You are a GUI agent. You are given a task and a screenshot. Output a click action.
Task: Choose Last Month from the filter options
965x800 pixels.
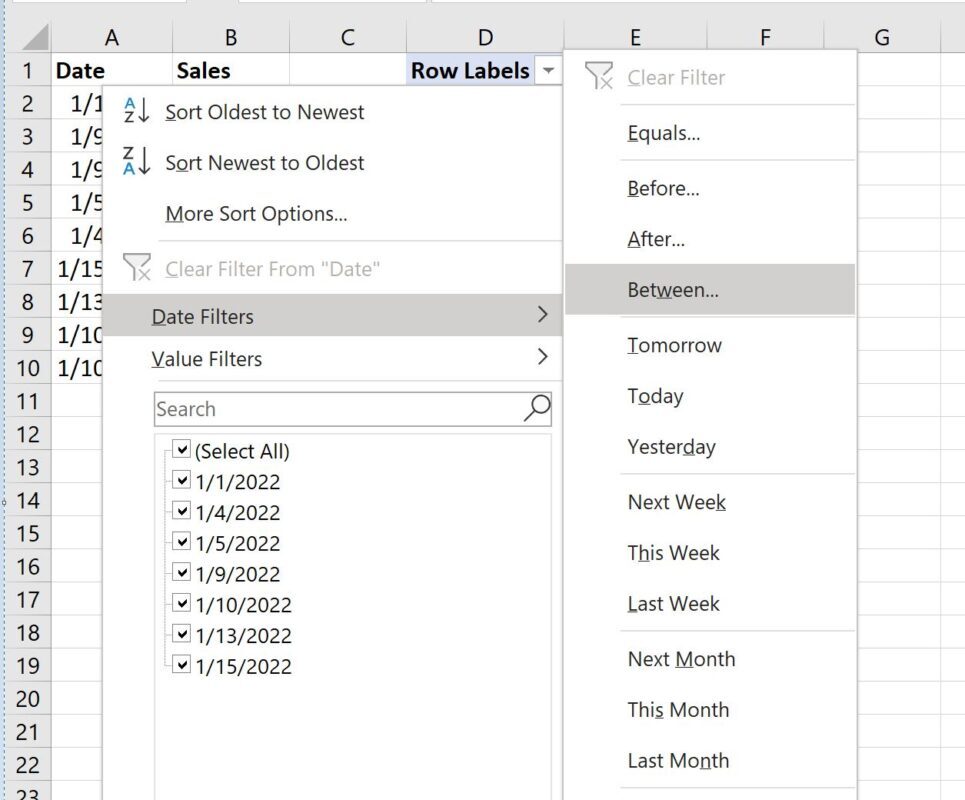click(x=678, y=761)
